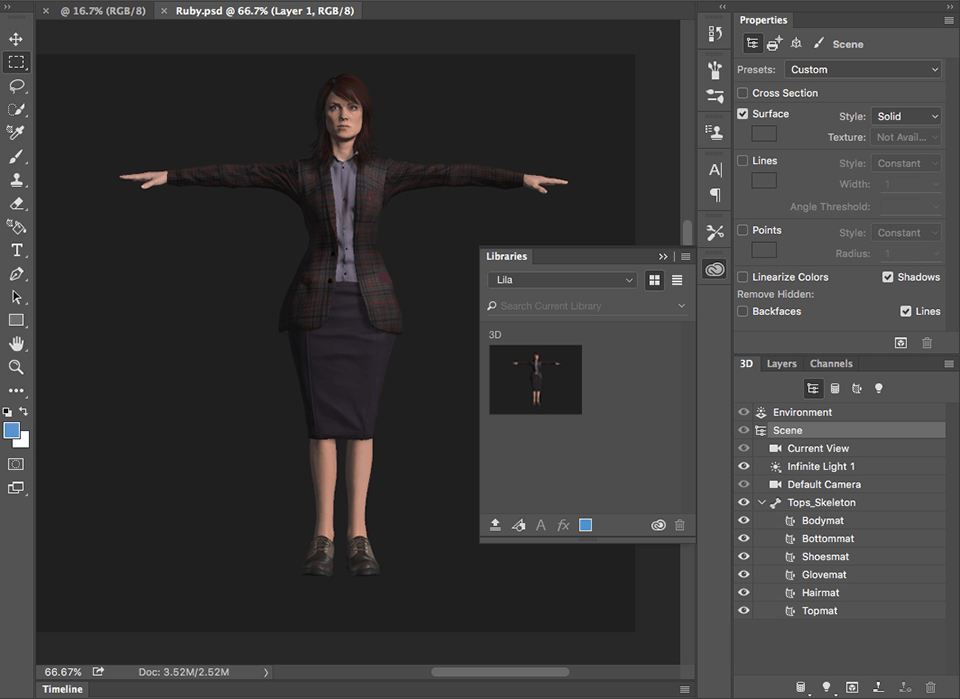Screen dimensions: 960x699
Task: Collapse the Tops_Skeleton group
Action: (761, 502)
